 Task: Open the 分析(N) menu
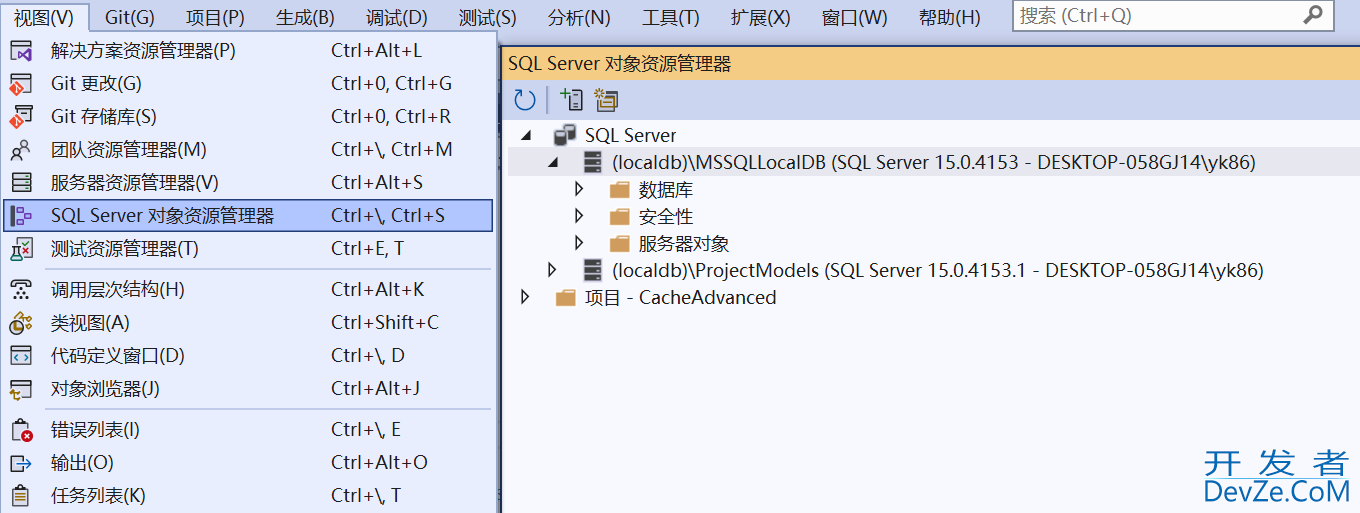[x=579, y=17]
